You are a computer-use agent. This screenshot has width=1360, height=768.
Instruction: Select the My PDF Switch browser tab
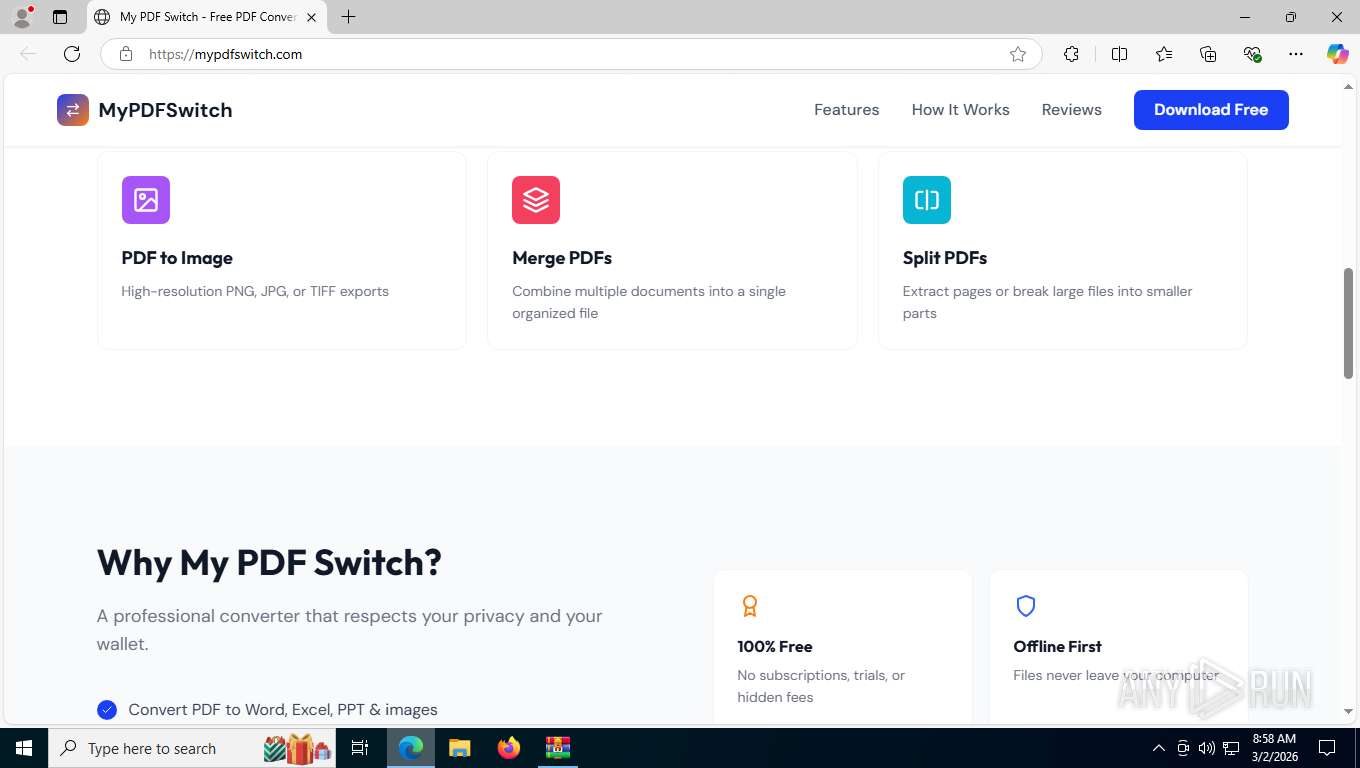(207, 17)
